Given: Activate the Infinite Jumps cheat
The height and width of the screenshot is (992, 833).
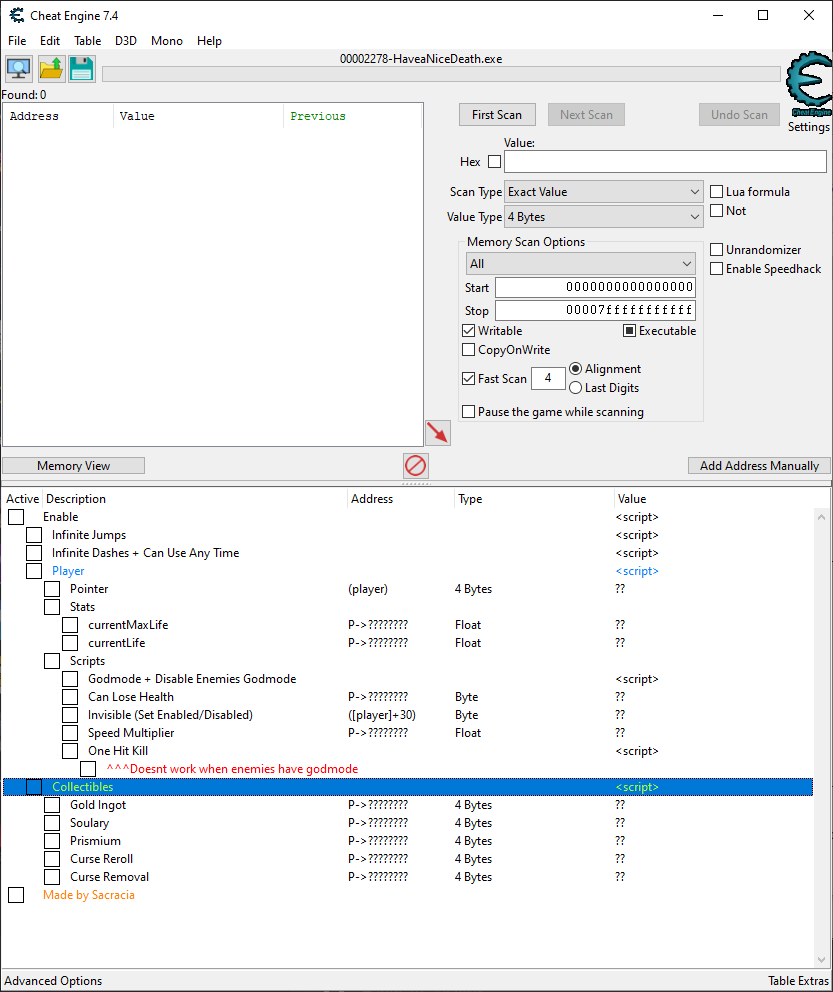Looking at the screenshot, I should click(34, 534).
